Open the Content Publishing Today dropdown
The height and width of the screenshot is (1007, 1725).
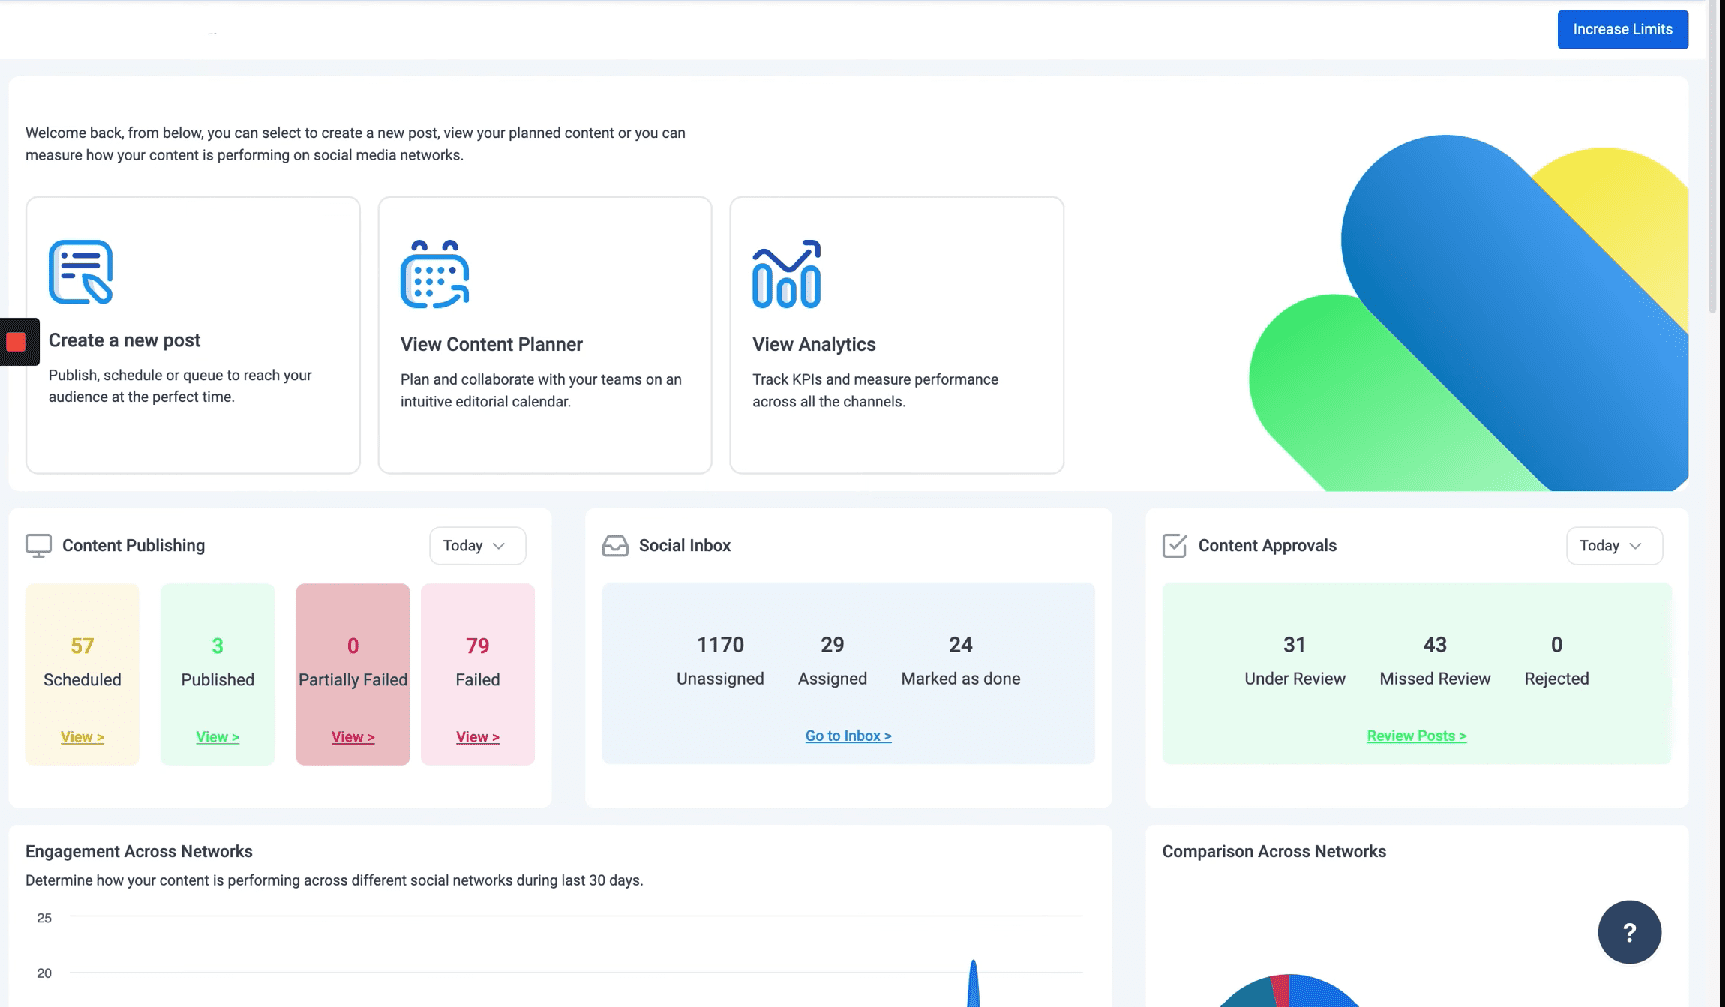pos(477,545)
